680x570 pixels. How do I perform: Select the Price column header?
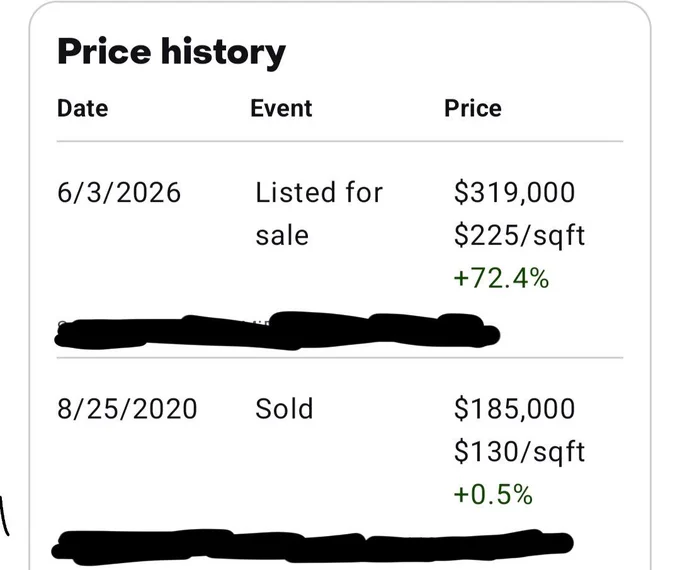473,108
